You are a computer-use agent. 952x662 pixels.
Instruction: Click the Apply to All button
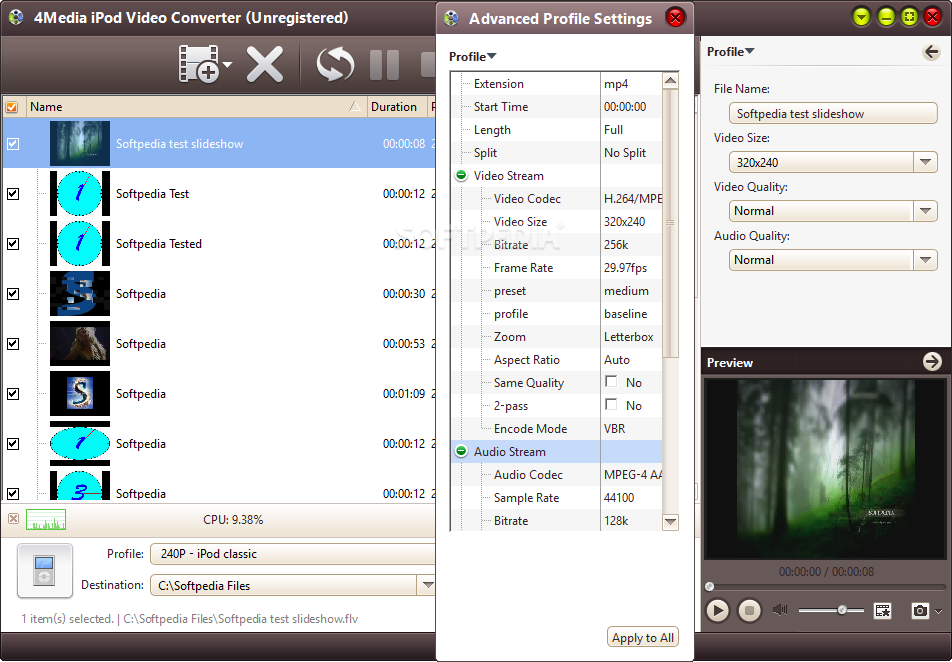pos(643,637)
